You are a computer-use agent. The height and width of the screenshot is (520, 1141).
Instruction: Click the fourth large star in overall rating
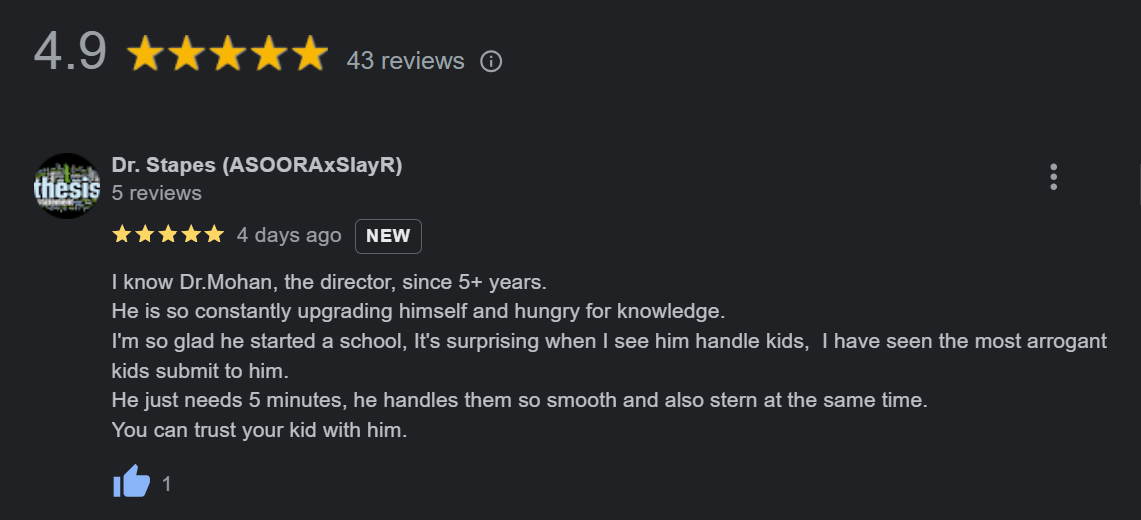pyautogui.click(x=269, y=55)
